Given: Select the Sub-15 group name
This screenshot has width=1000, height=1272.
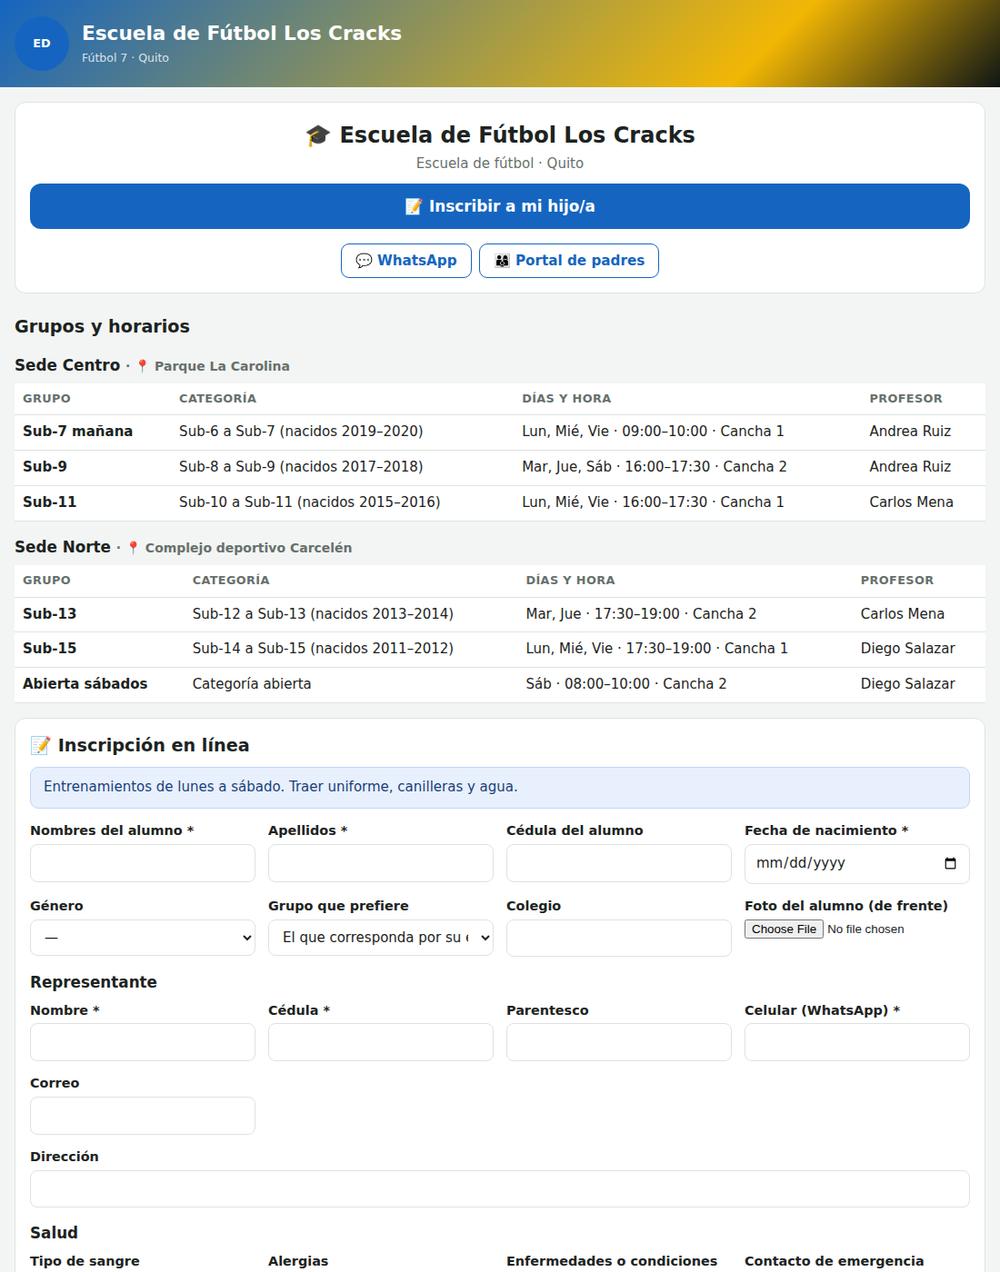Looking at the screenshot, I should [50, 648].
